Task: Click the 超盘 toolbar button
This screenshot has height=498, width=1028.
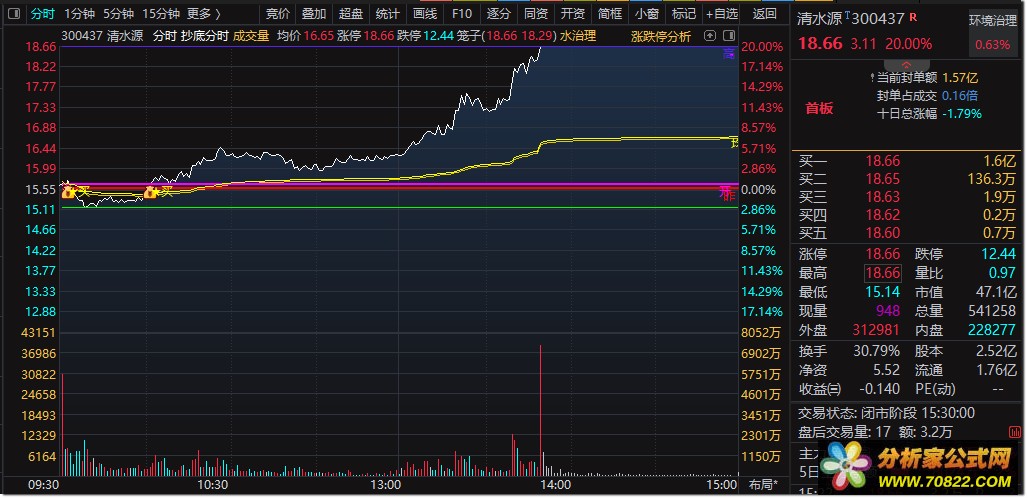Action: click(x=351, y=13)
